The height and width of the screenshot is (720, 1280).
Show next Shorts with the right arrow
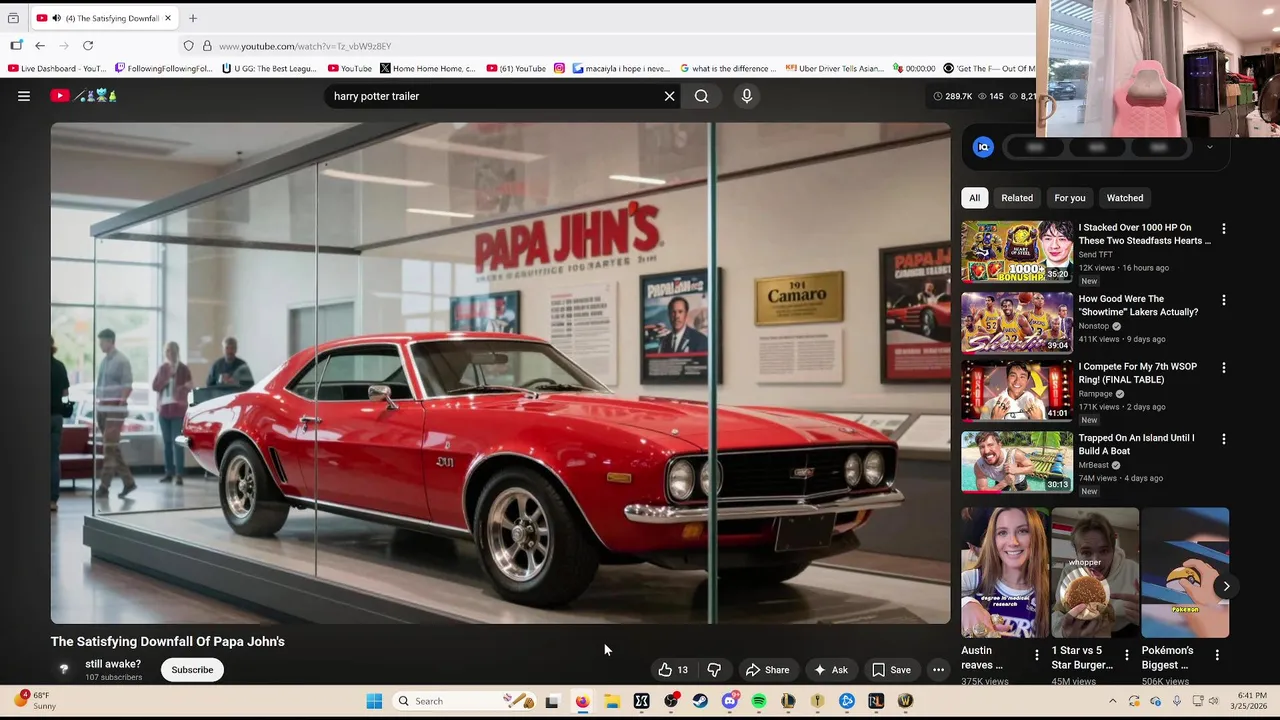(1226, 586)
